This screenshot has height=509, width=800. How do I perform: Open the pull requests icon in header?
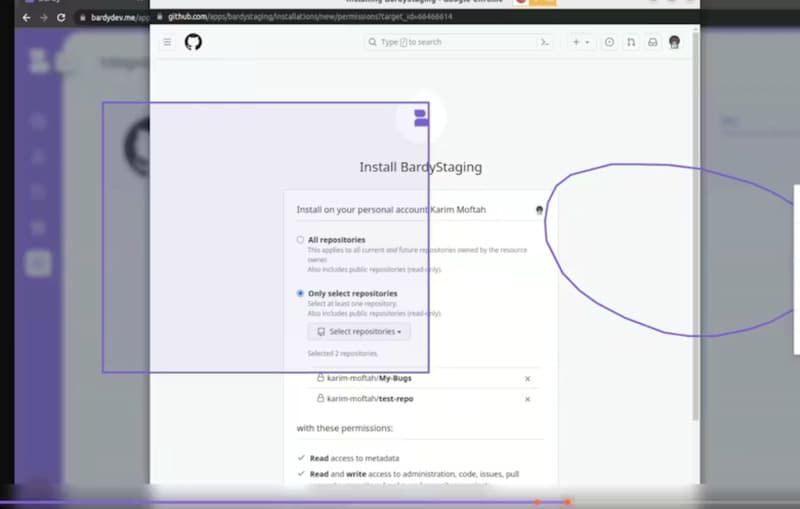tap(631, 42)
